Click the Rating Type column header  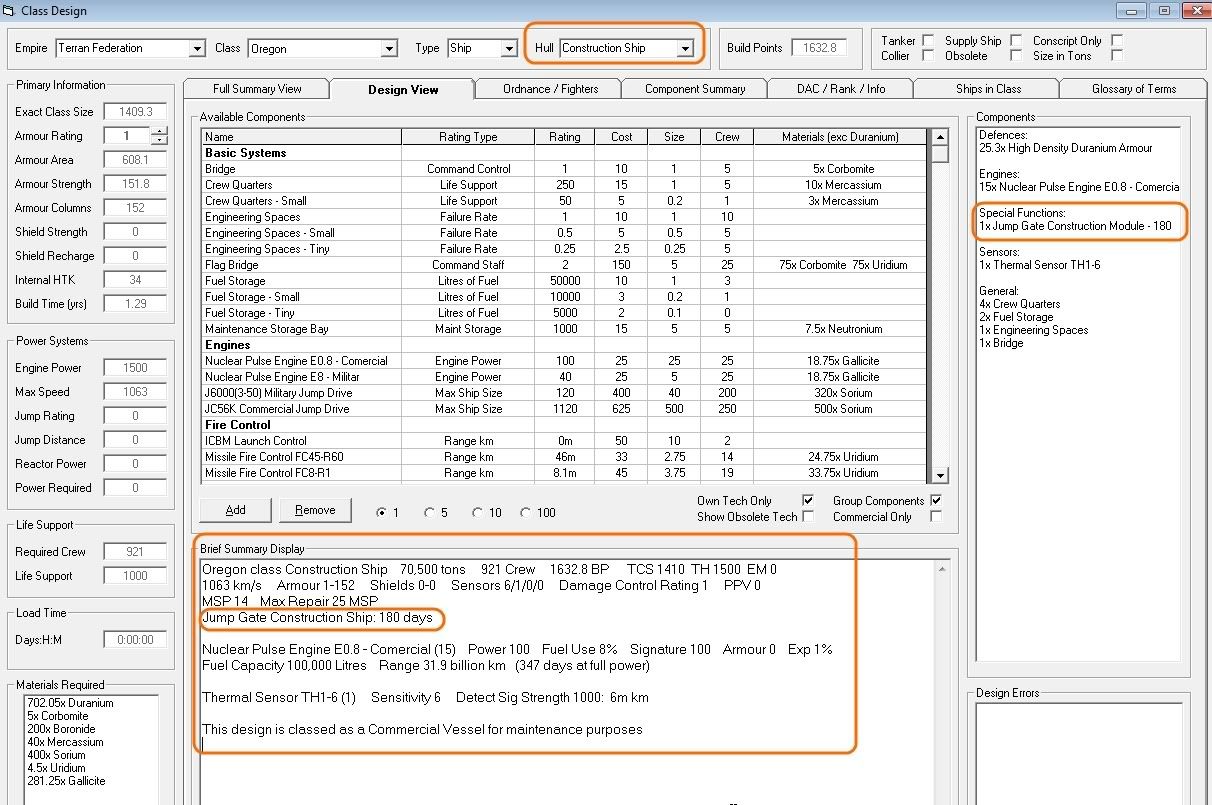coord(468,137)
